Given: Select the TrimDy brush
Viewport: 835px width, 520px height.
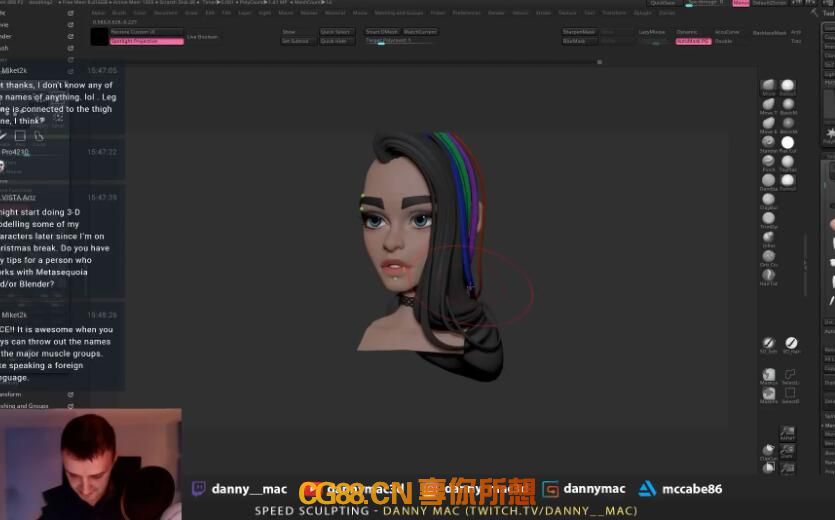Looking at the screenshot, I should [x=768, y=220].
